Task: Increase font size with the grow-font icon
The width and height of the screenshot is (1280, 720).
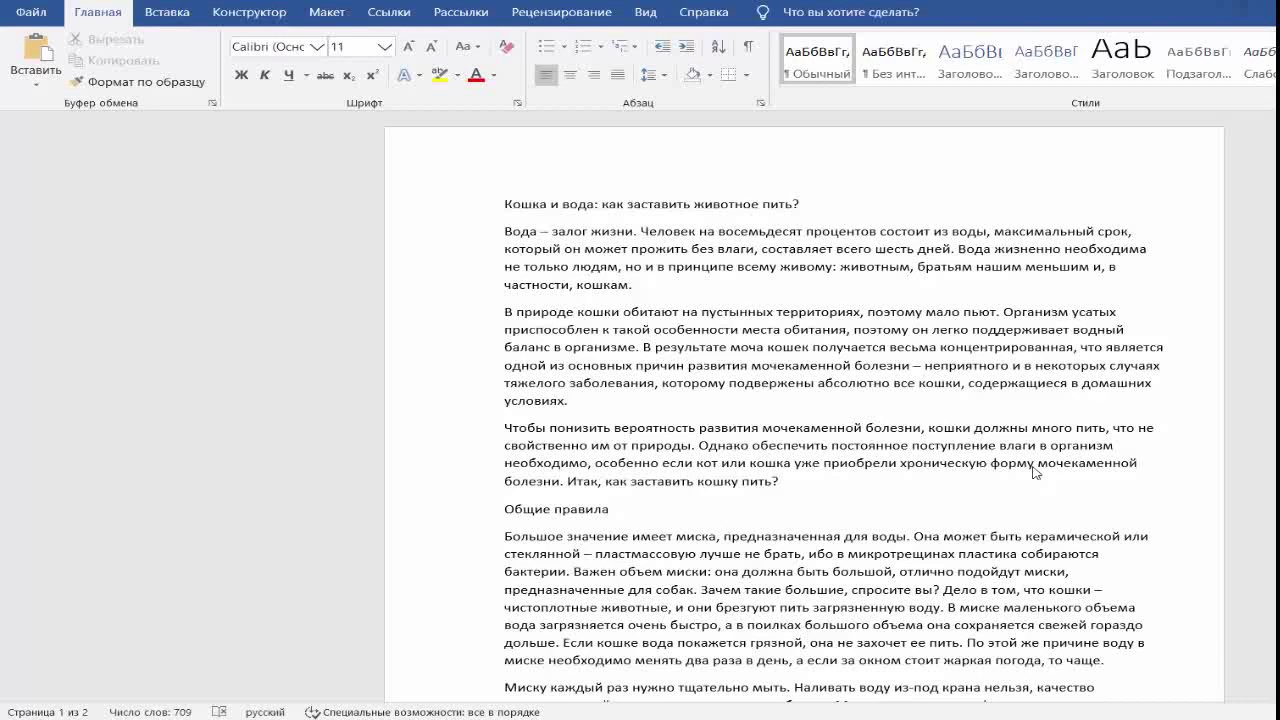Action: click(408, 47)
